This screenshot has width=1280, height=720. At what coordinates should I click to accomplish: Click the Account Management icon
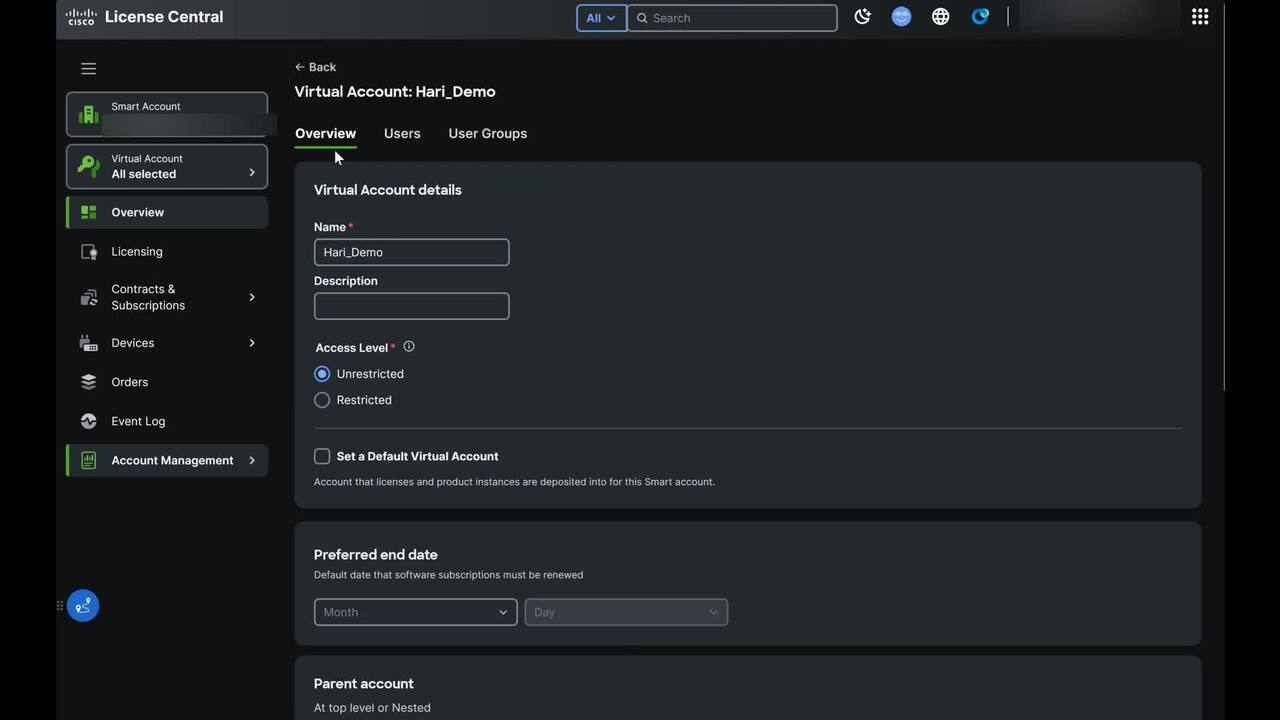pyautogui.click(x=89, y=460)
